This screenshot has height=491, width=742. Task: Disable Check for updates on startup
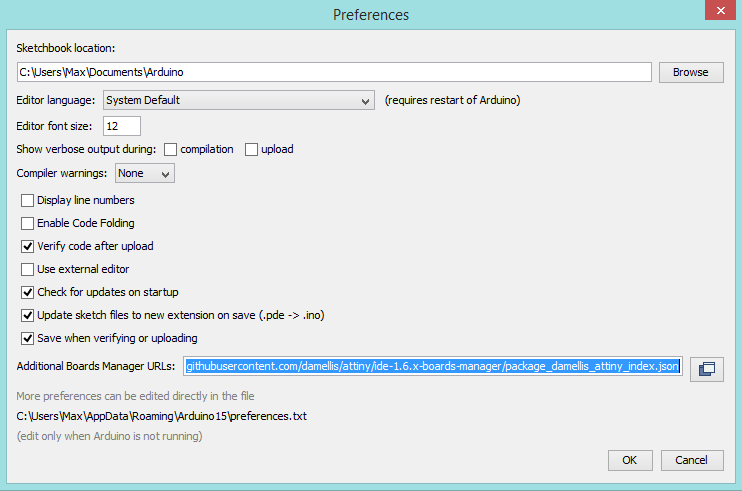coord(28,292)
